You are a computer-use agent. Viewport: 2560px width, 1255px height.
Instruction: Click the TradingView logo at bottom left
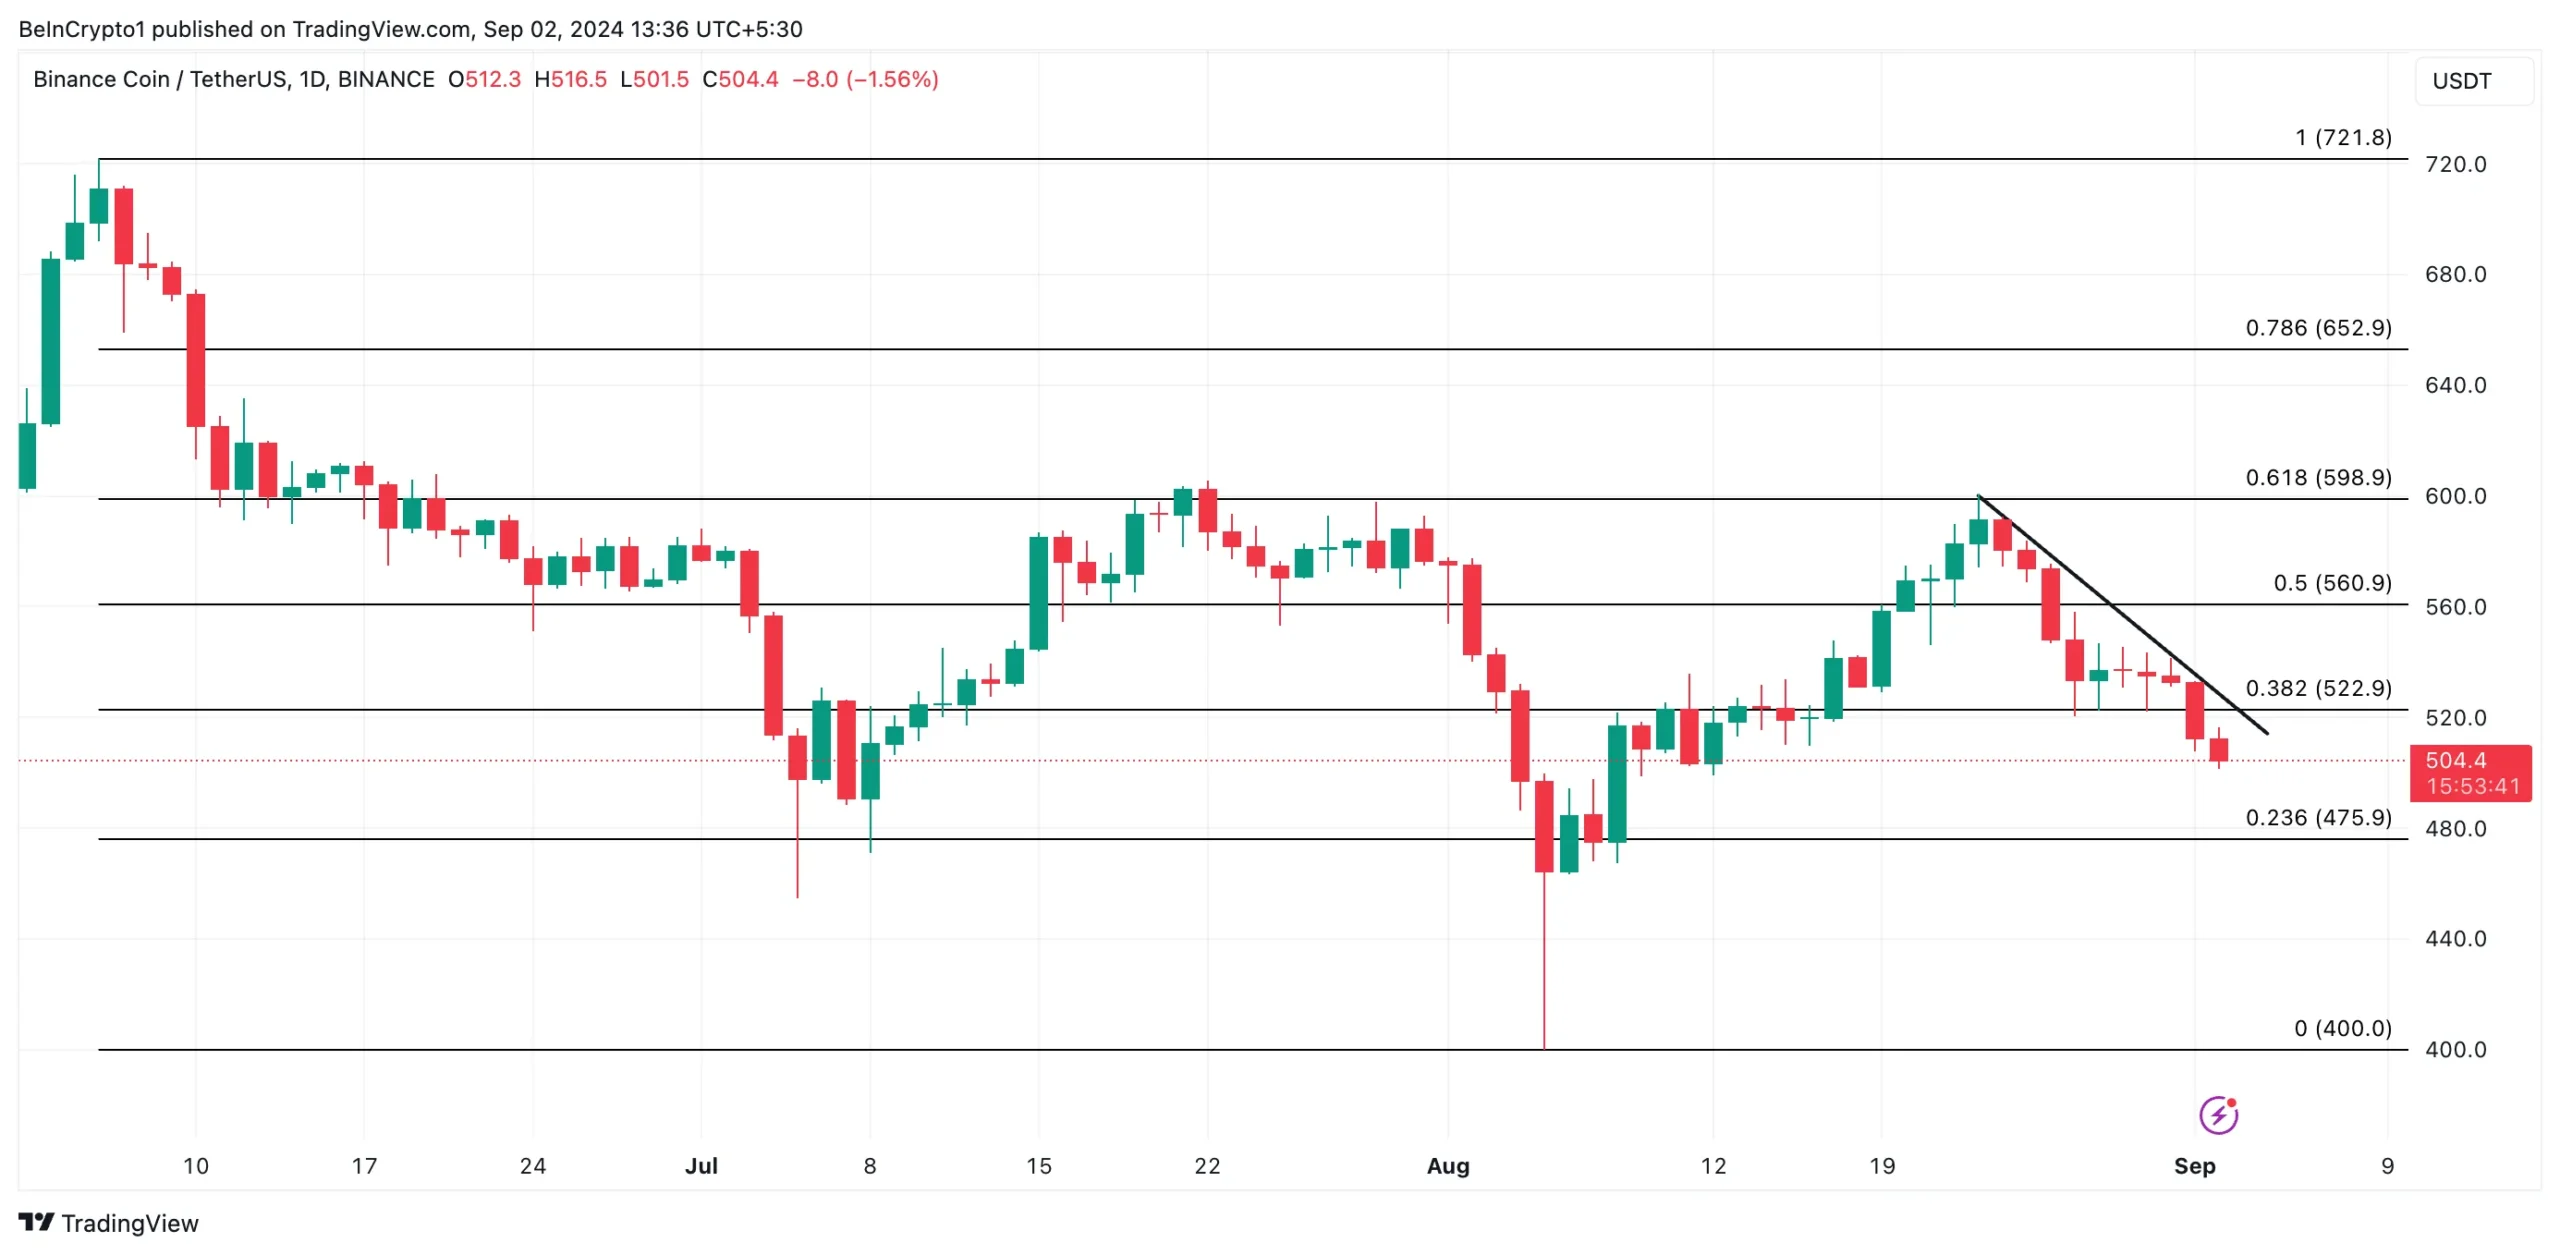pyautogui.click(x=108, y=1222)
